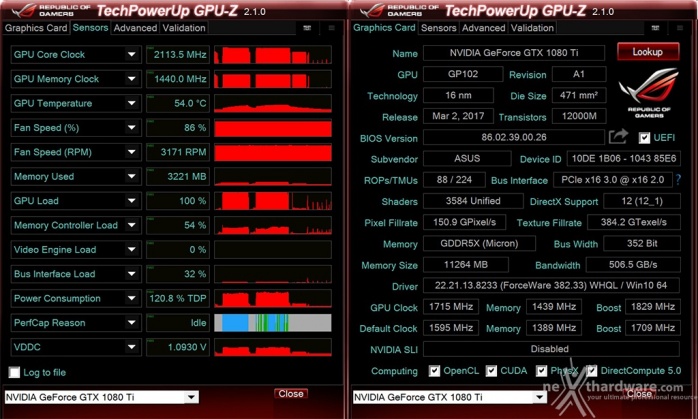Open GPU Memory Clock sensor dropdown arrow
This screenshot has width=698, height=419.
pos(132,79)
